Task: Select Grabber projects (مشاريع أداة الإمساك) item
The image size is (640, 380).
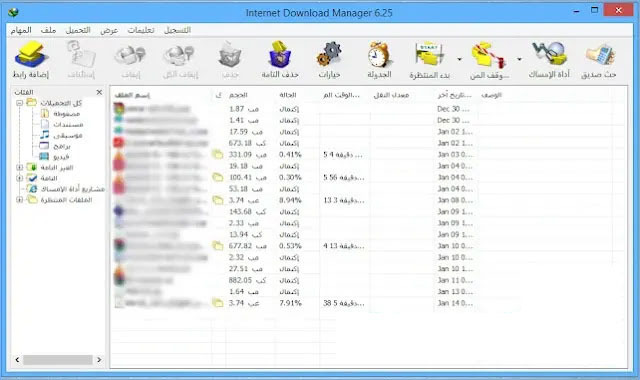Action: click(x=73, y=189)
